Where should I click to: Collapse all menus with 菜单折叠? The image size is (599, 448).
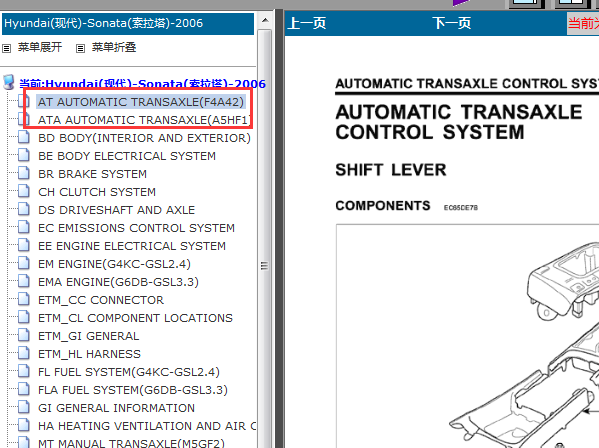pyautogui.click(x=114, y=47)
